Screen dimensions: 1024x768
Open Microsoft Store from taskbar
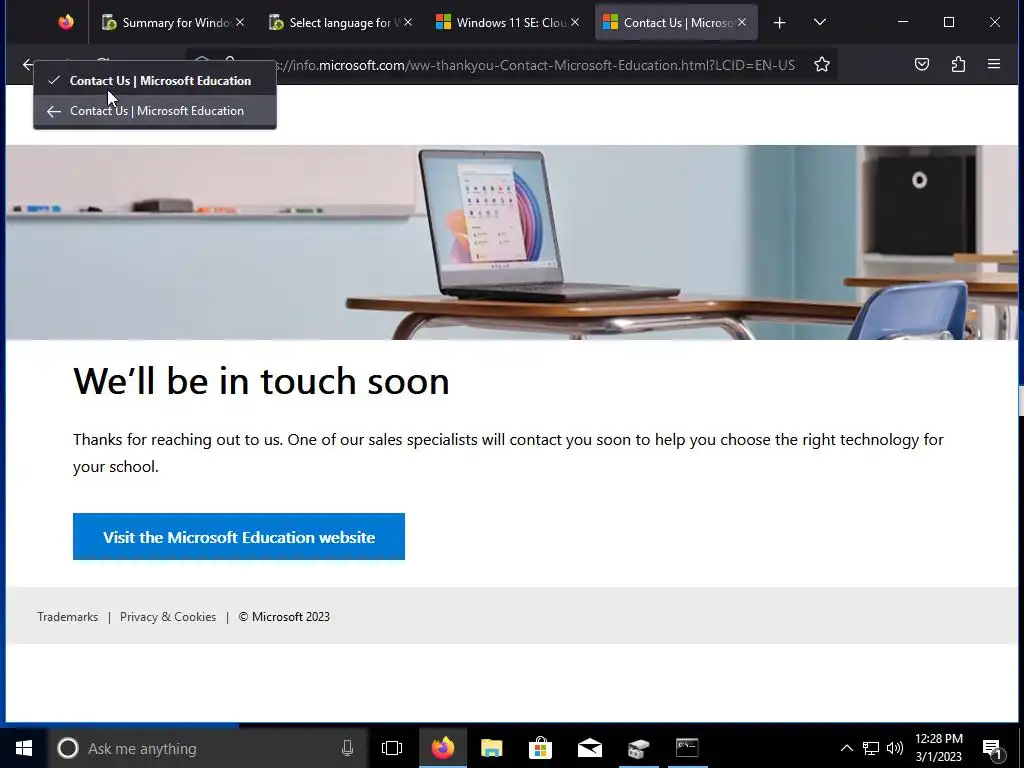tap(540, 748)
